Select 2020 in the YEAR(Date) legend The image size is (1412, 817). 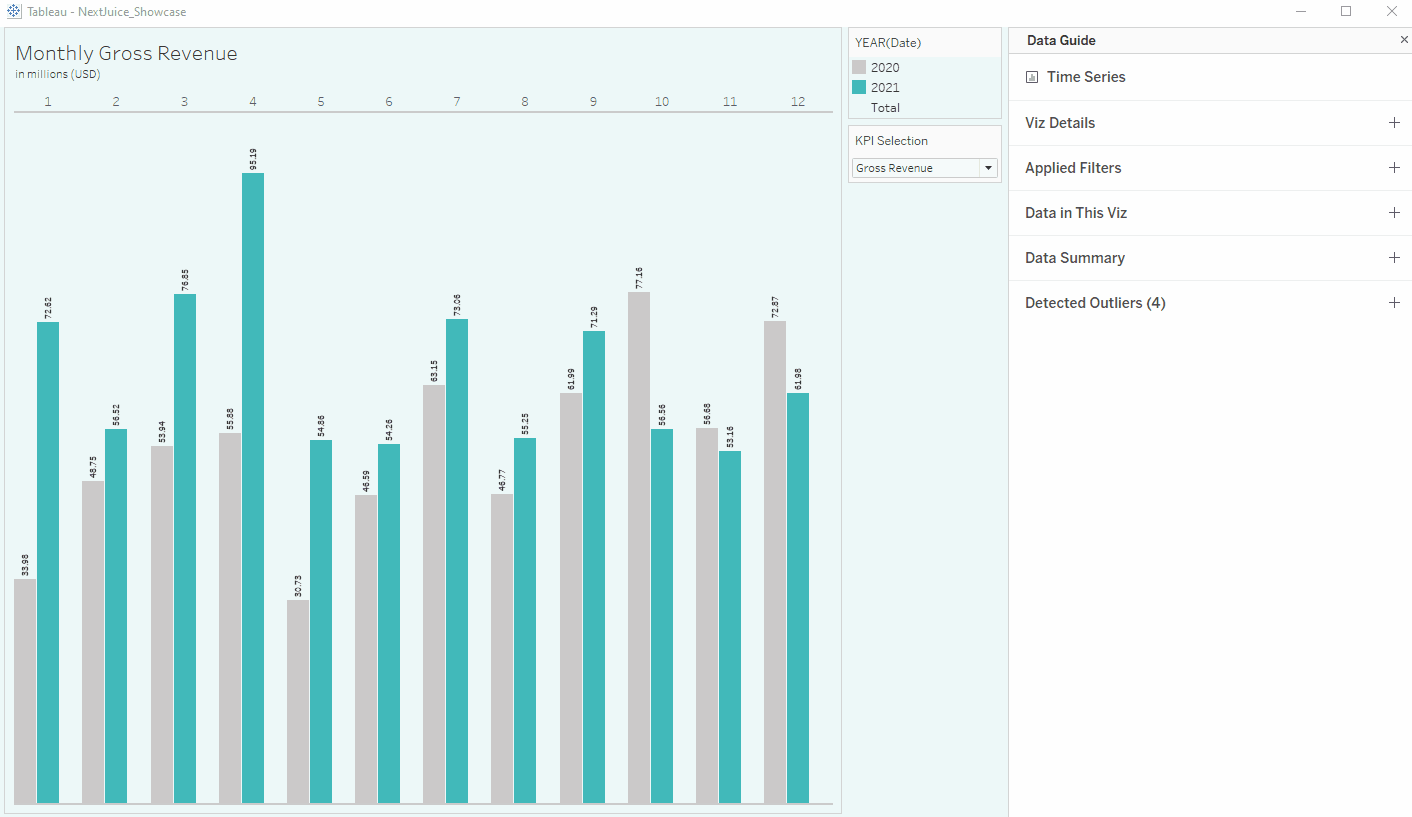tap(885, 67)
